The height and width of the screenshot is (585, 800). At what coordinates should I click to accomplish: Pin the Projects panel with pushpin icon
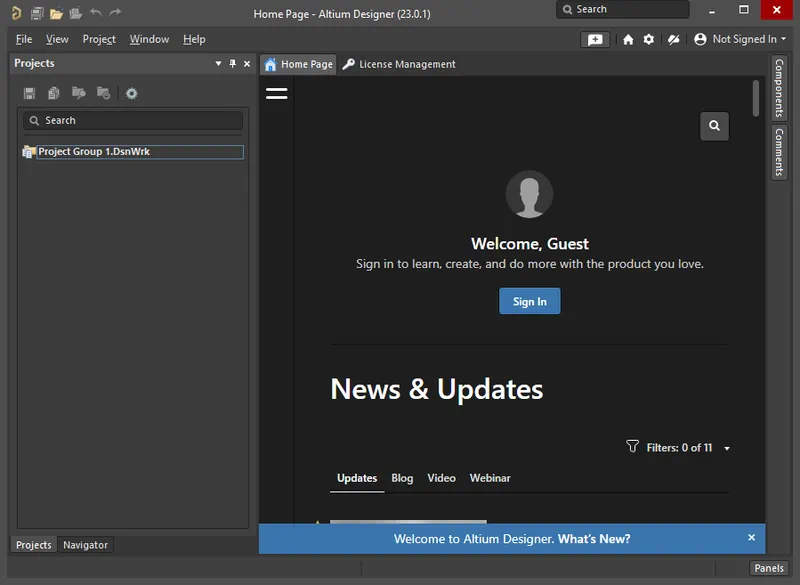pyautogui.click(x=233, y=64)
